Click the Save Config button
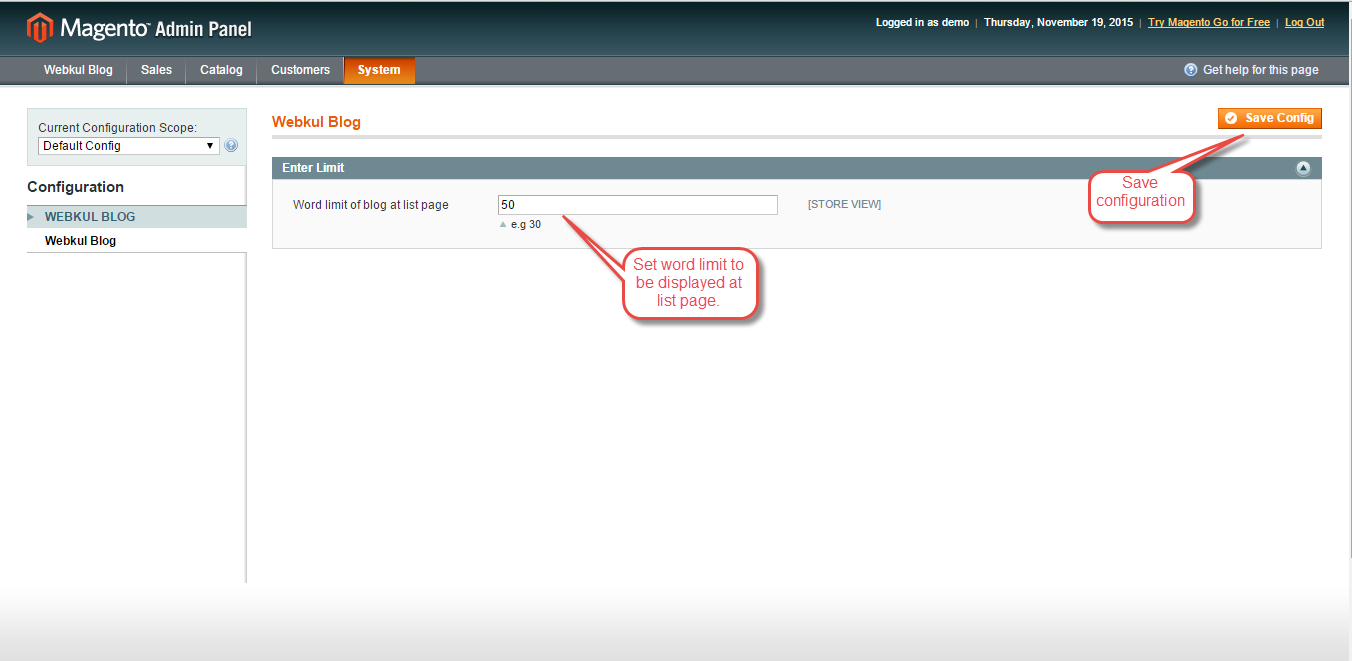The width and height of the screenshot is (1352, 661). pos(1269,118)
